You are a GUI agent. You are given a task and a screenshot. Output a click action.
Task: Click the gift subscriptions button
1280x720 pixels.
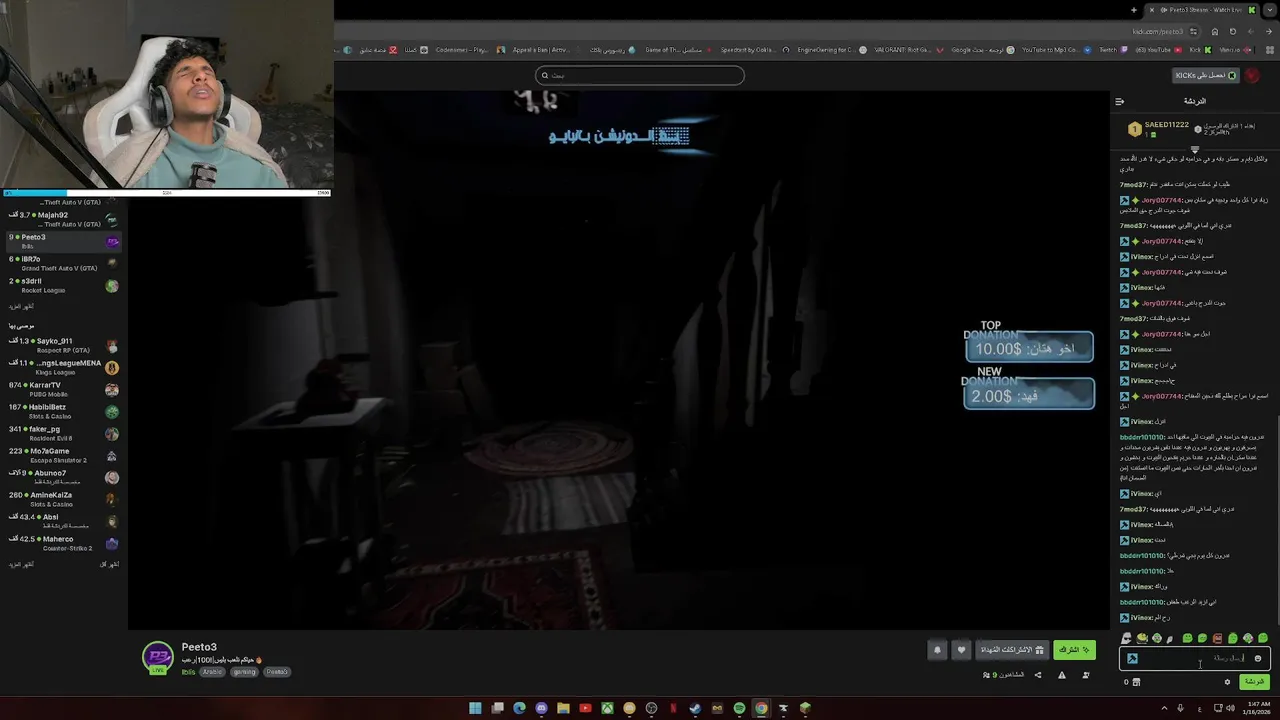(x=1011, y=650)
